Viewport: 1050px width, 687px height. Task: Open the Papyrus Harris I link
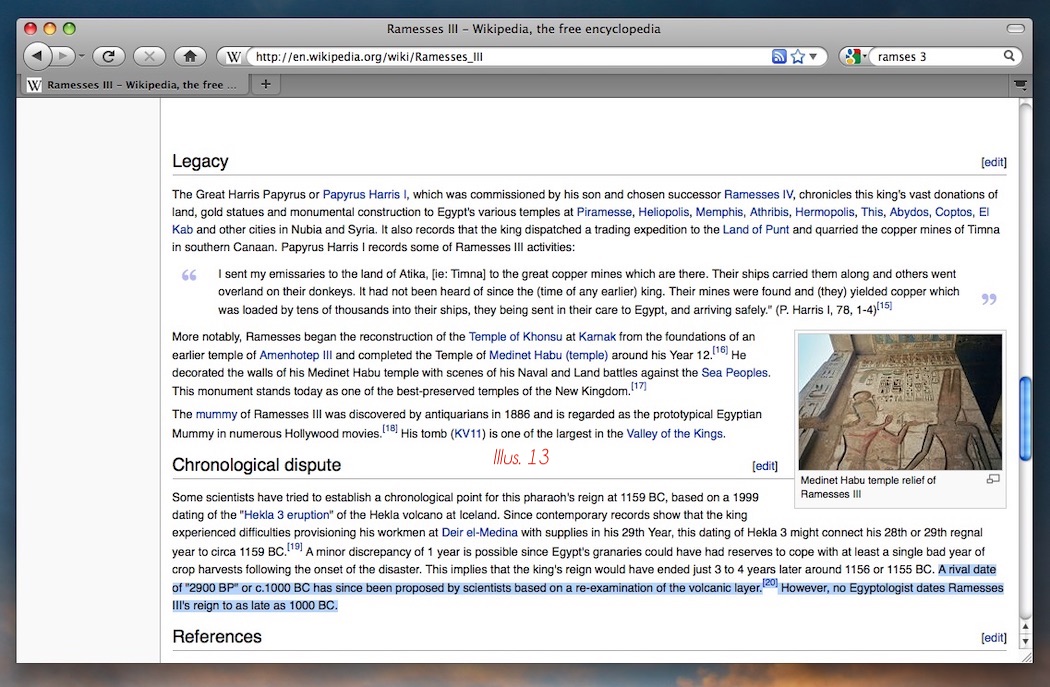(364, 194)
